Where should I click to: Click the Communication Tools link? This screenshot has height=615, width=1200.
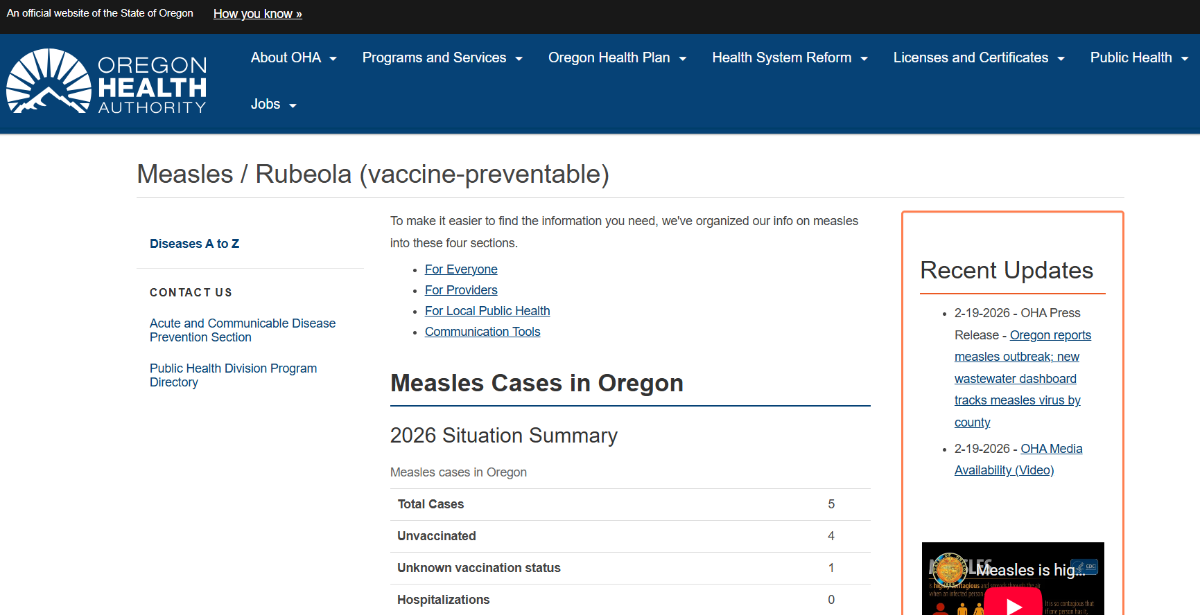pos(482,331)
